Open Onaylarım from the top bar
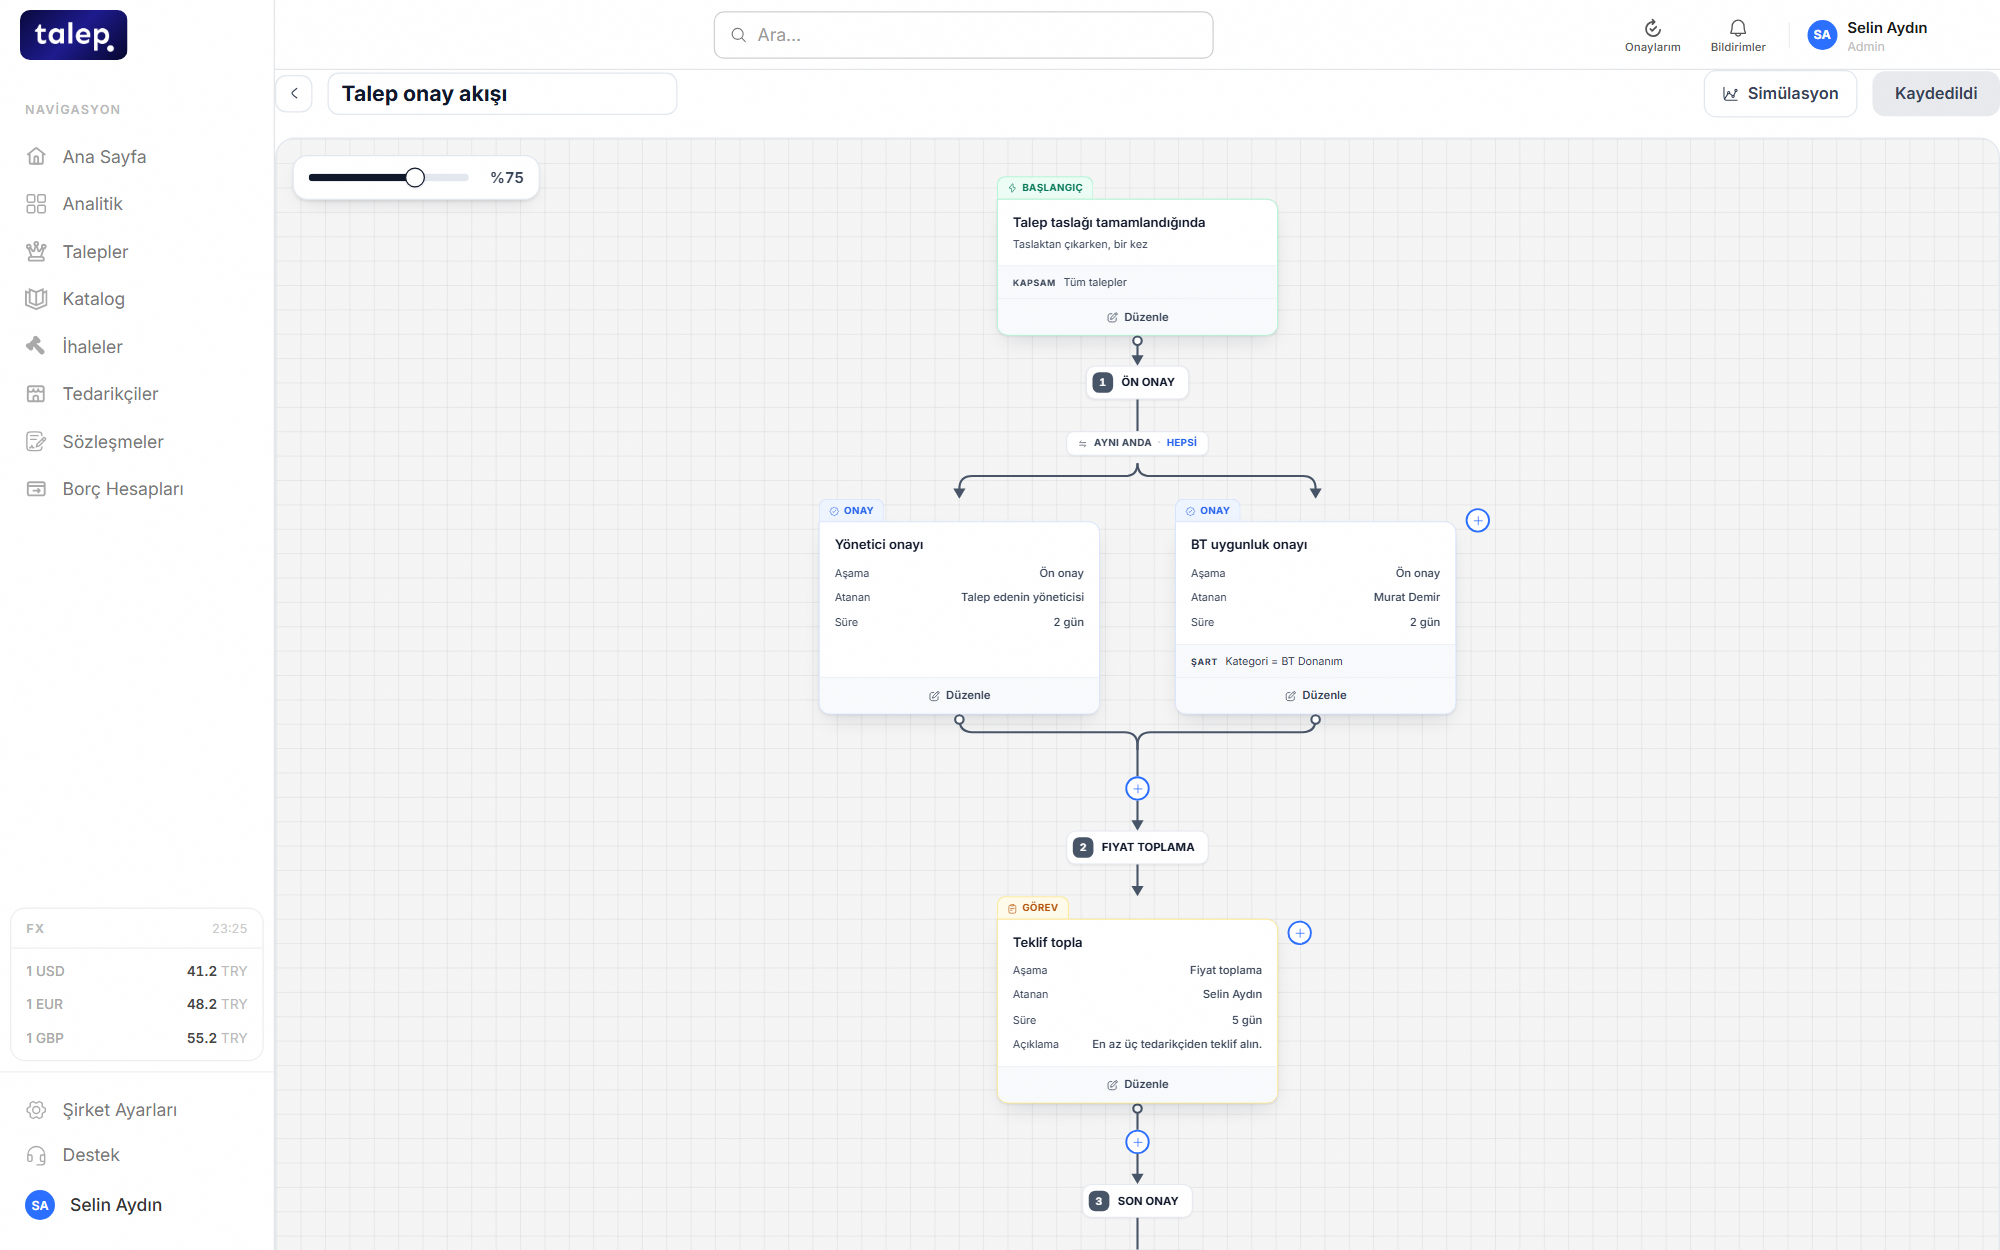Screen dimensions: 2000x1250 (1652, 35)
